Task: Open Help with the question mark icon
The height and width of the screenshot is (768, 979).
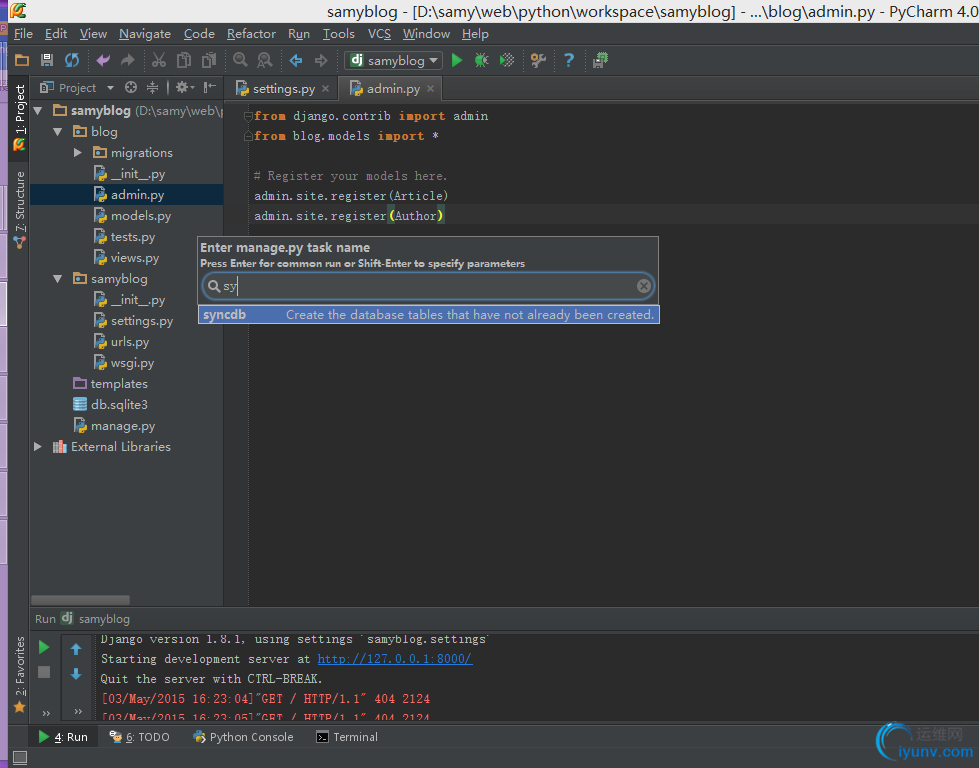Action: click(x=569, y=61)
